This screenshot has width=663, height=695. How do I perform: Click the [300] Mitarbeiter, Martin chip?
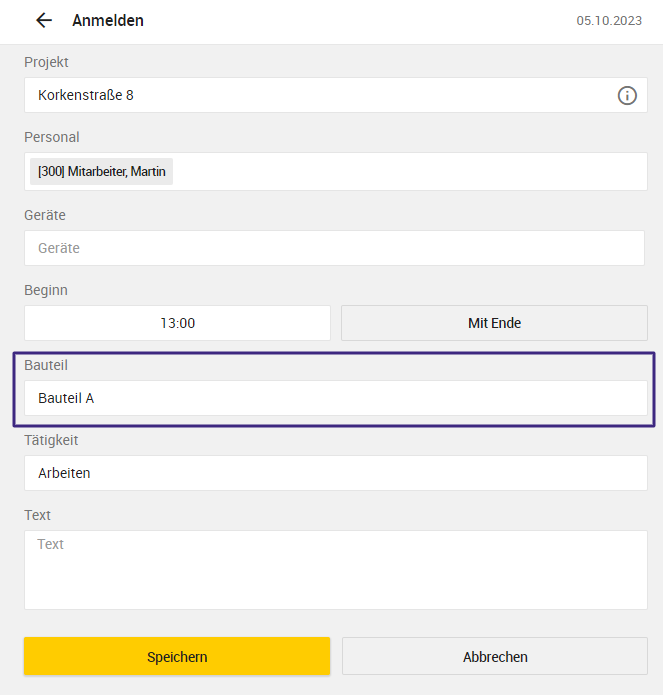(101, 172)
